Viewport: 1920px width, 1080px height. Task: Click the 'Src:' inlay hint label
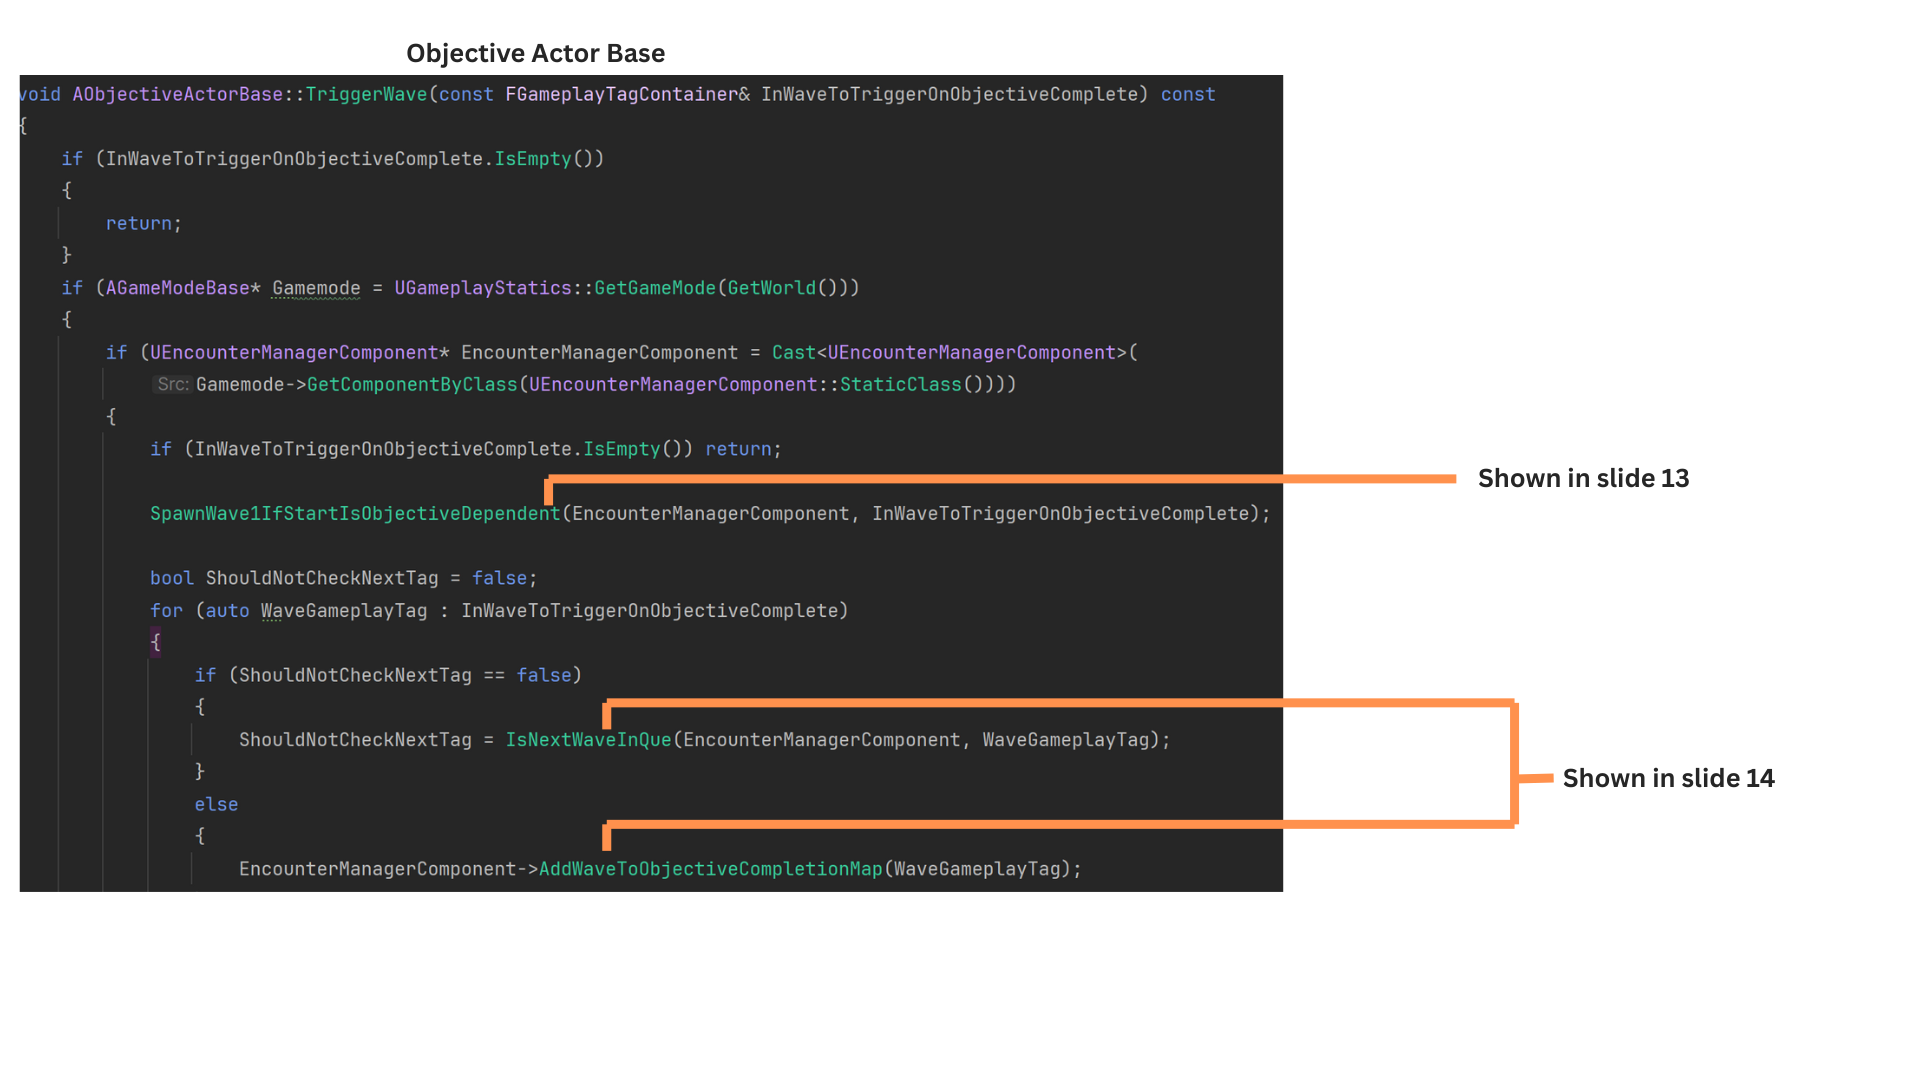[172, 385]
